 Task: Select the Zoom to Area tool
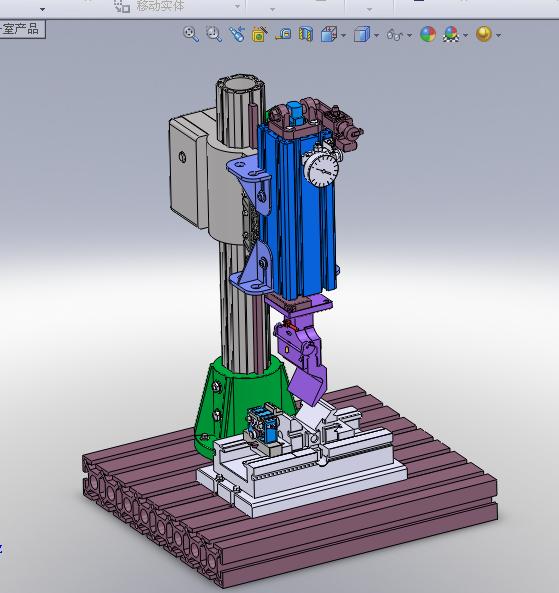214,34
